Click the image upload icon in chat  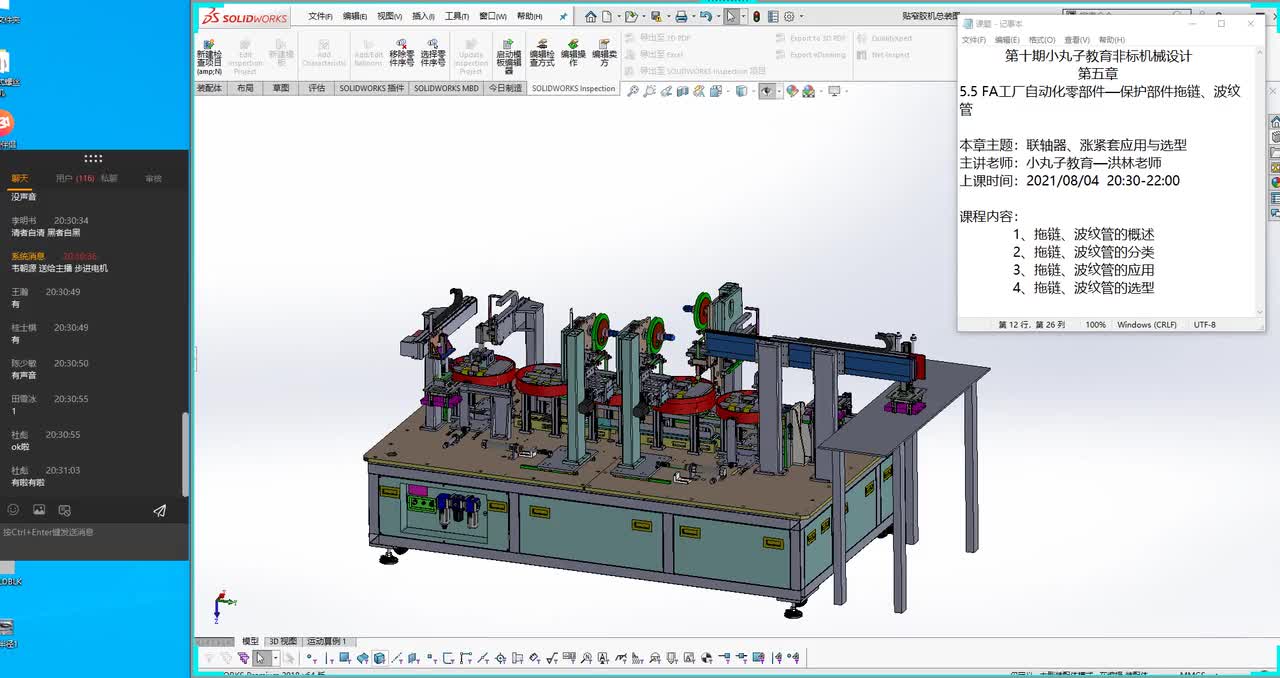tap(39, 510)
